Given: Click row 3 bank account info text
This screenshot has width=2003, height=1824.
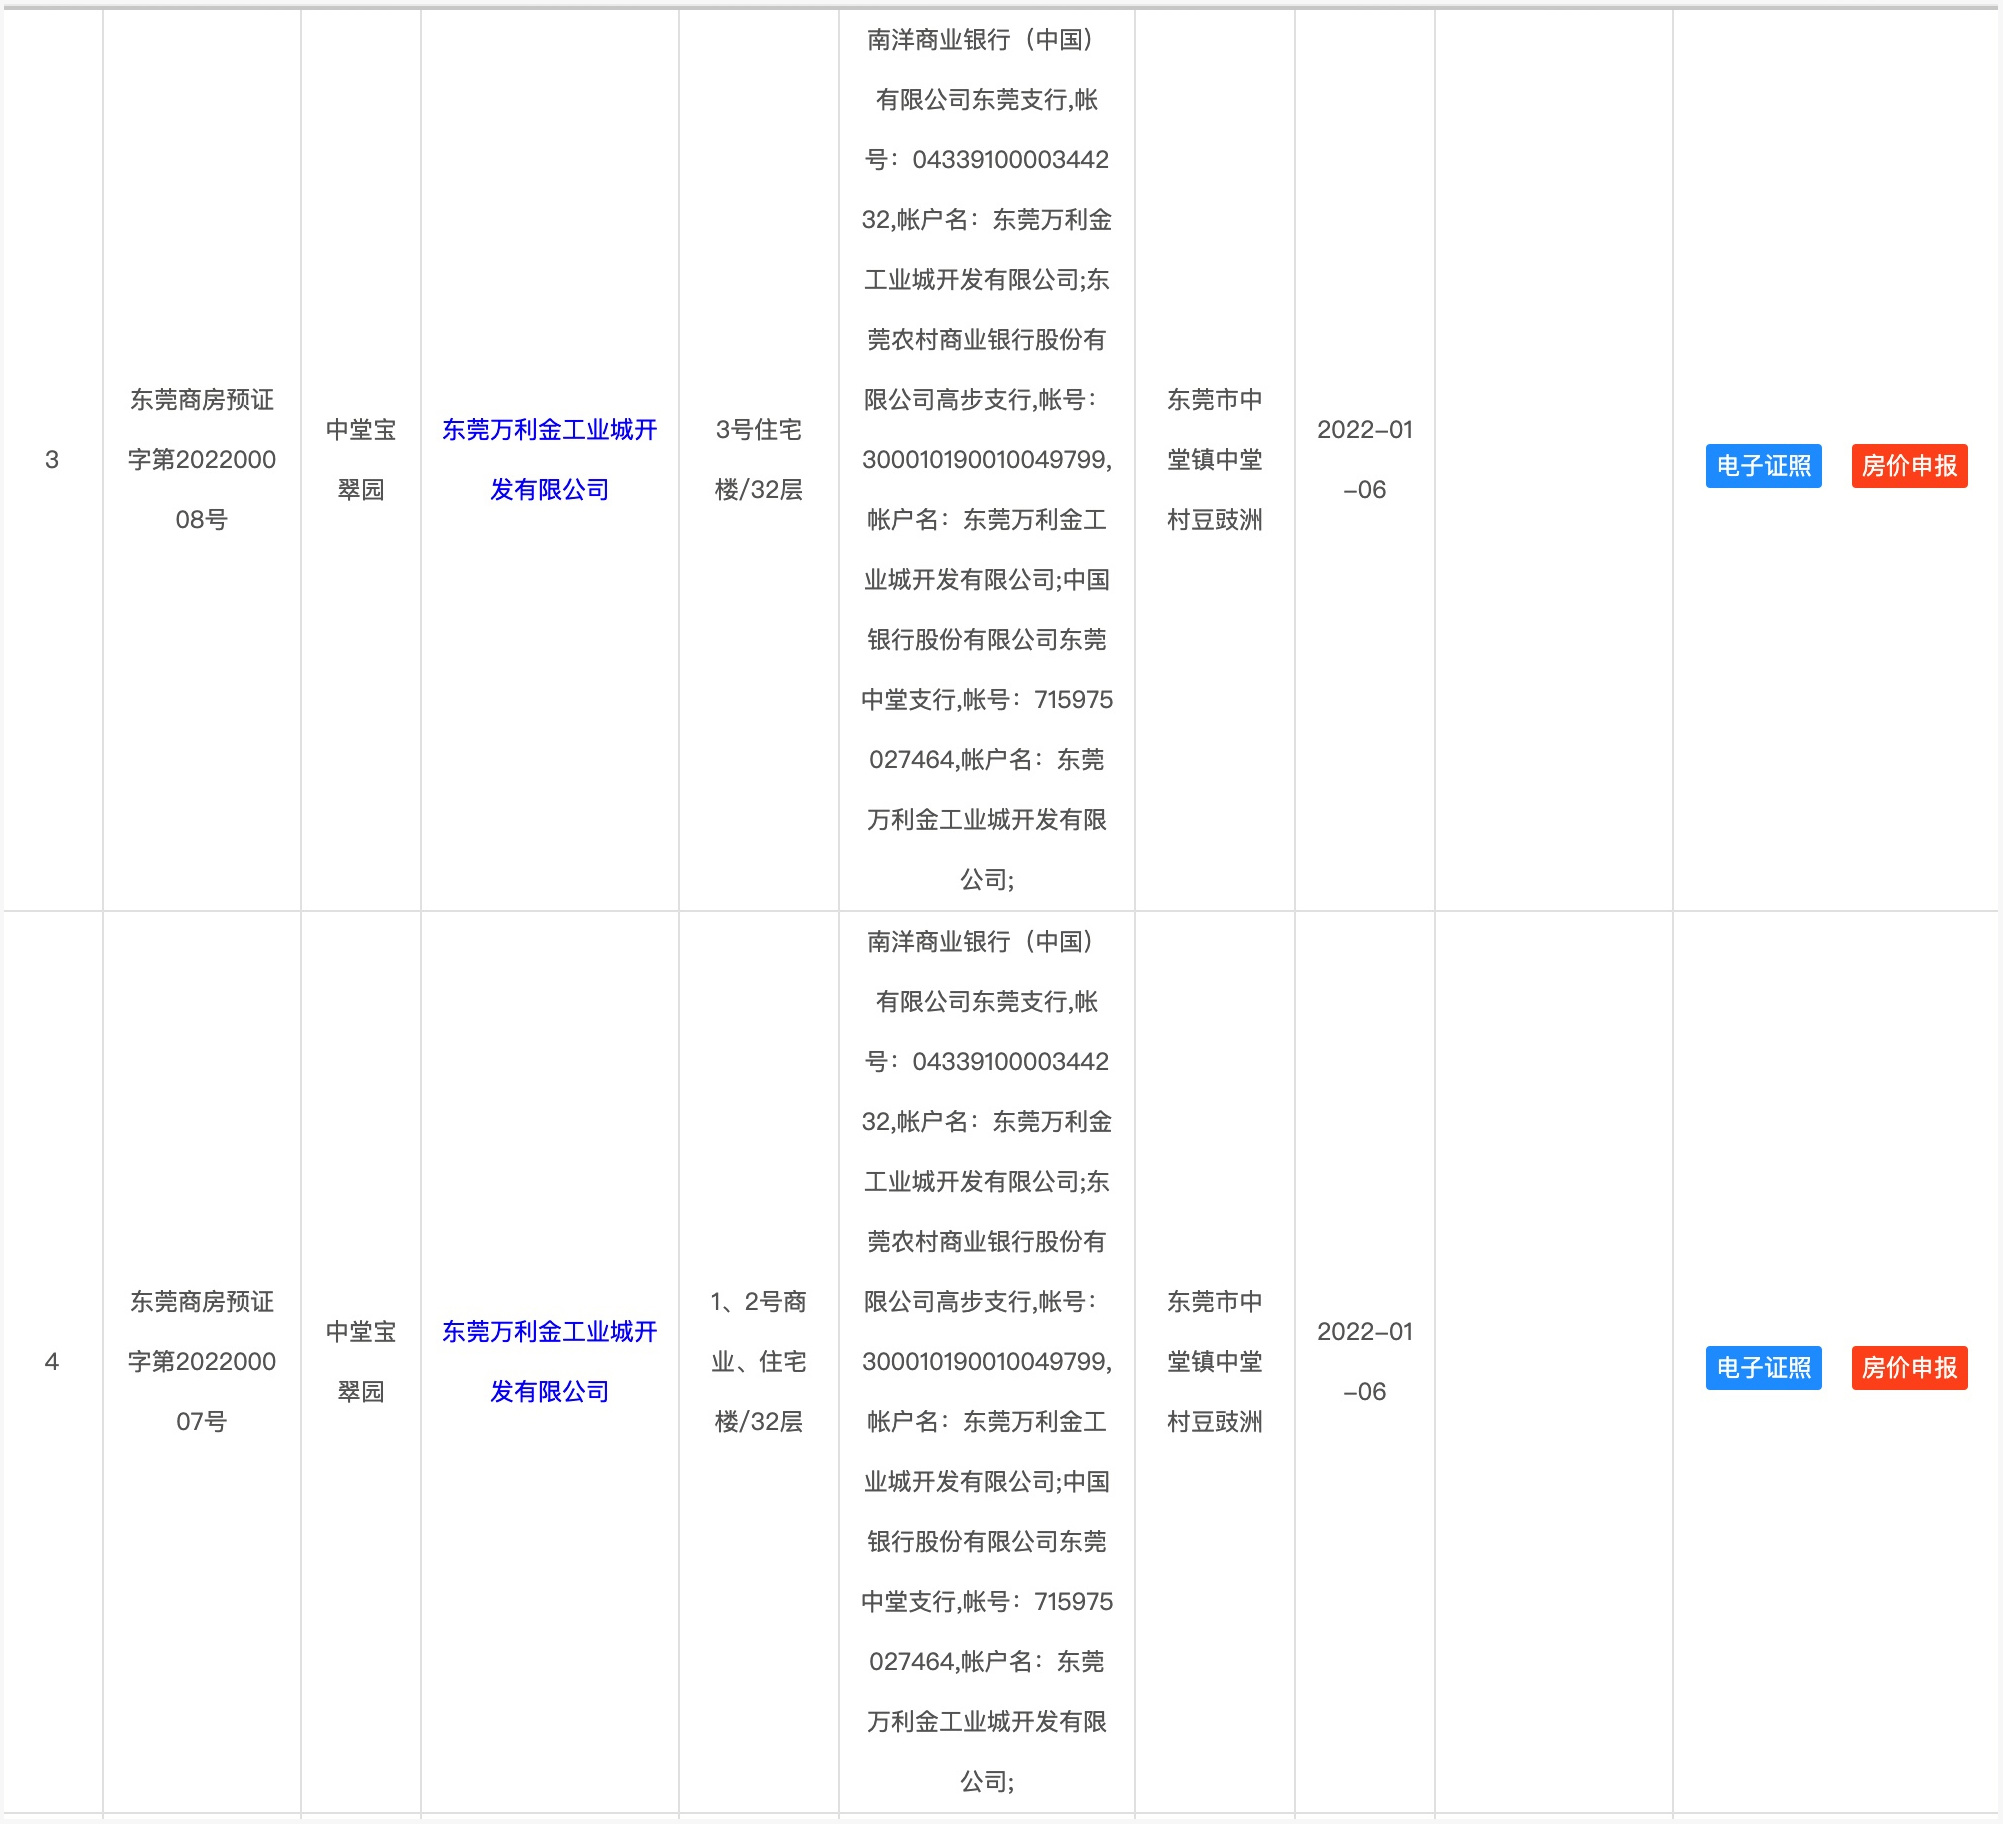Looking at the screenshot, I should tap(987, 460).
